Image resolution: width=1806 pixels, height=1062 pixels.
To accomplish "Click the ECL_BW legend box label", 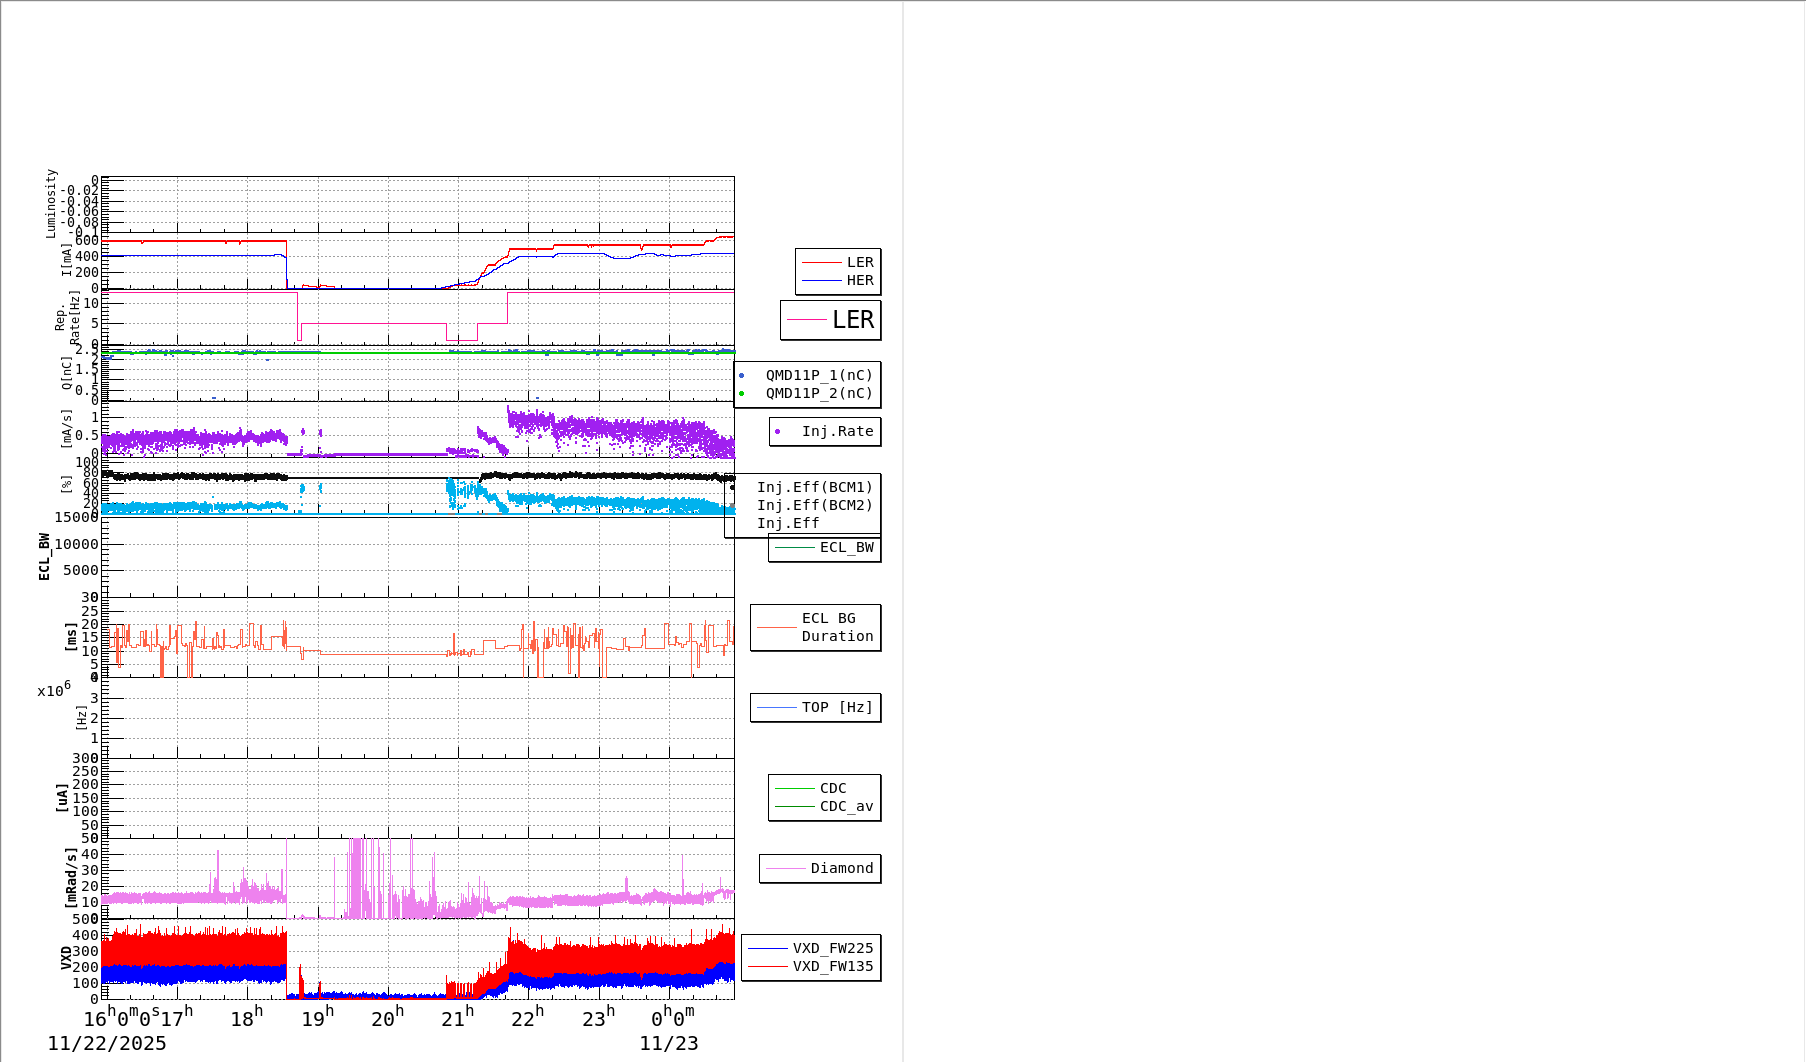I will (846, 547).
